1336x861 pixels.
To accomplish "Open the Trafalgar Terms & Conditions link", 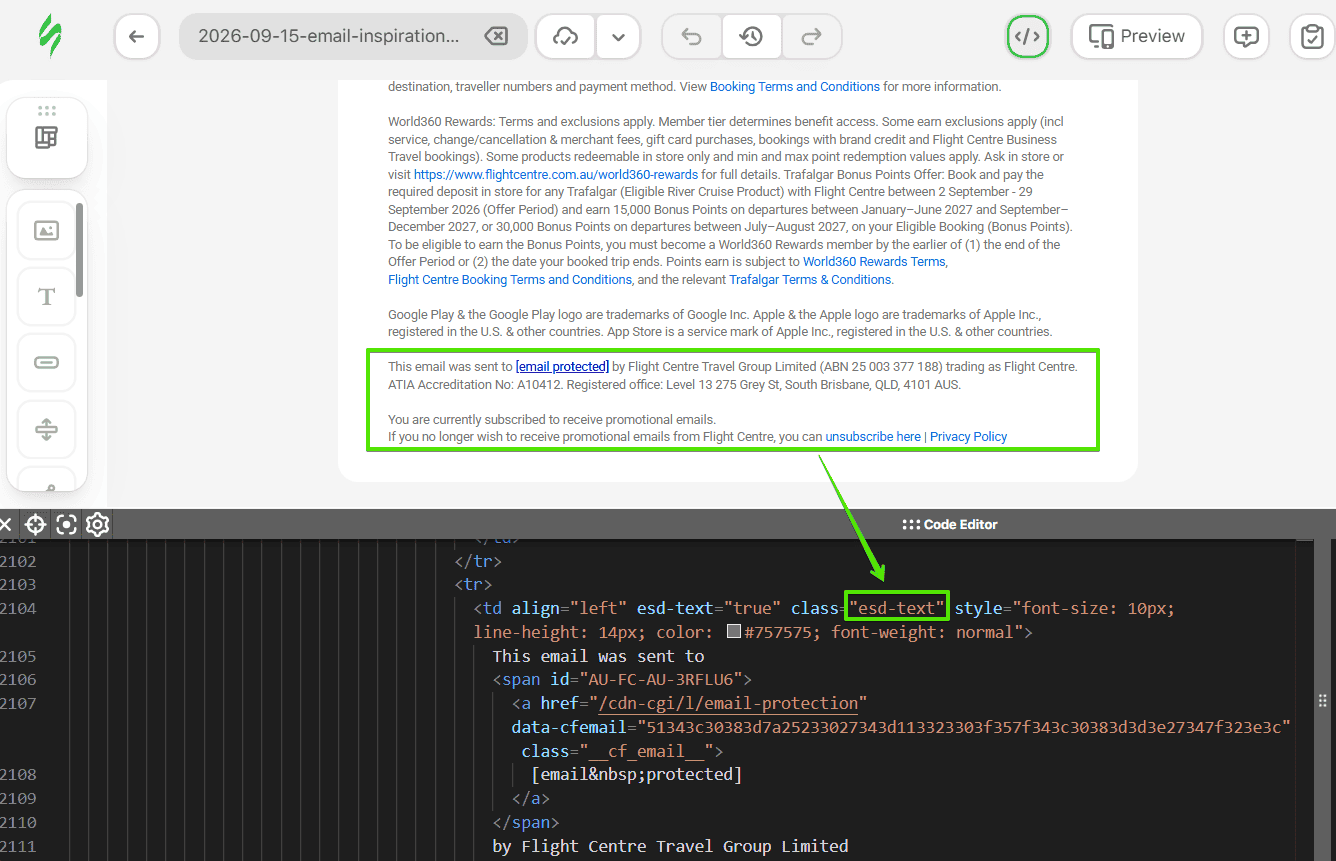I will (x=810, y=280).
